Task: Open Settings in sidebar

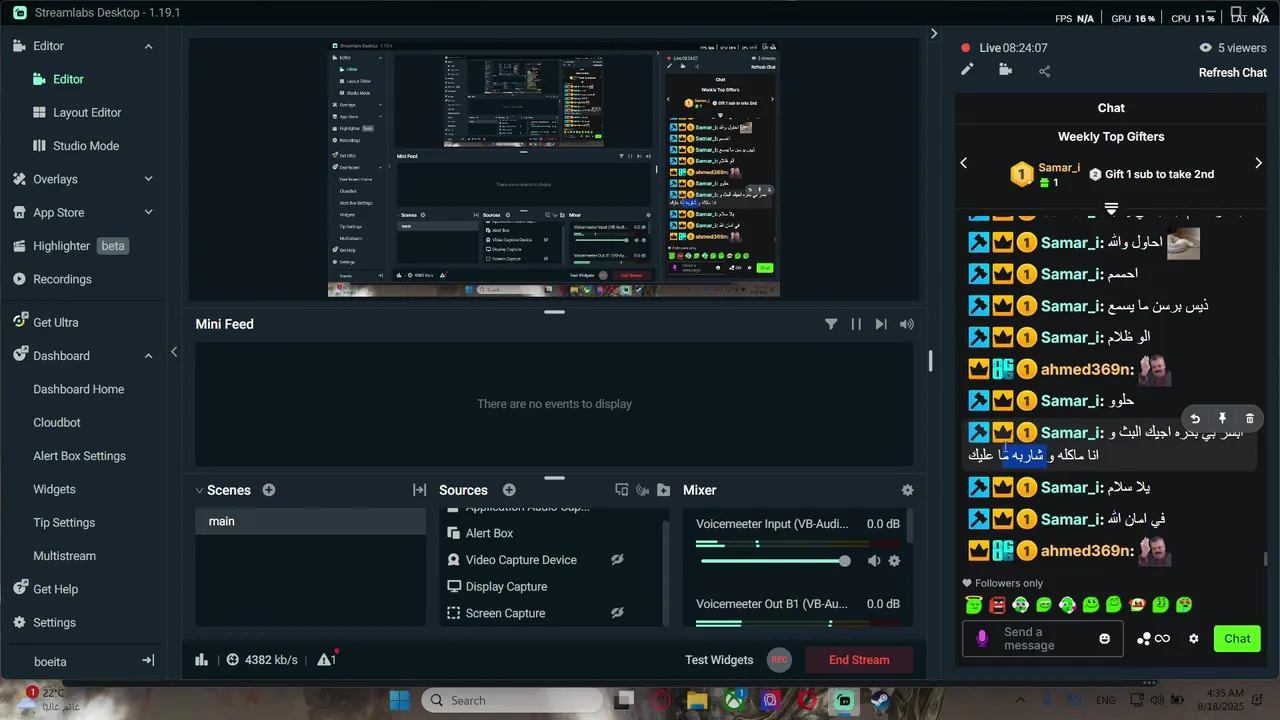Action: (54, 622)
